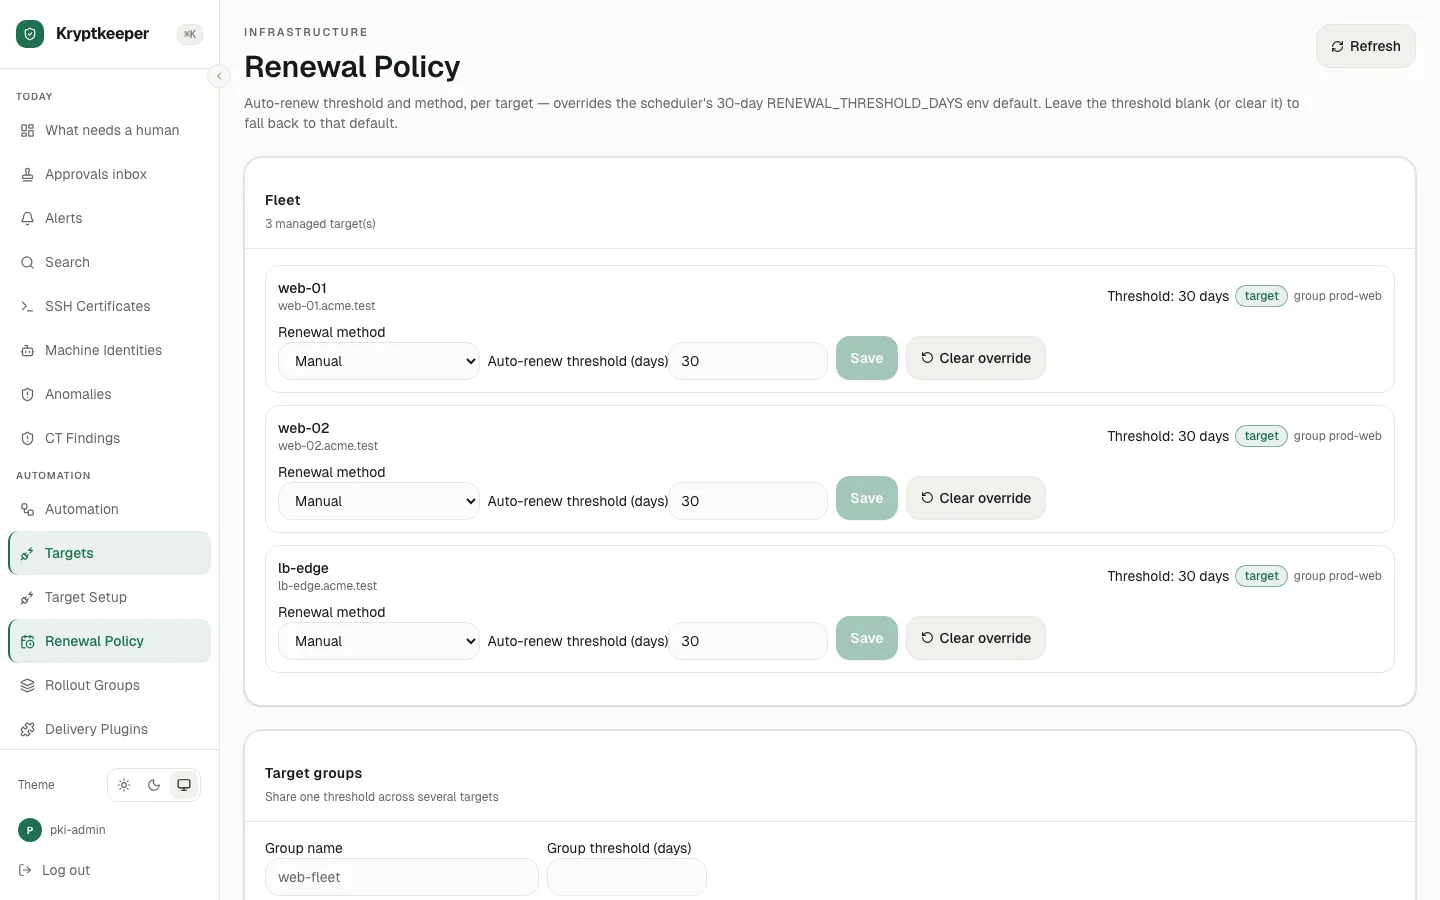Click the Anomalies shield icon
The width and height of the screenshot is (1440, 900).
(x=28, y=394)
